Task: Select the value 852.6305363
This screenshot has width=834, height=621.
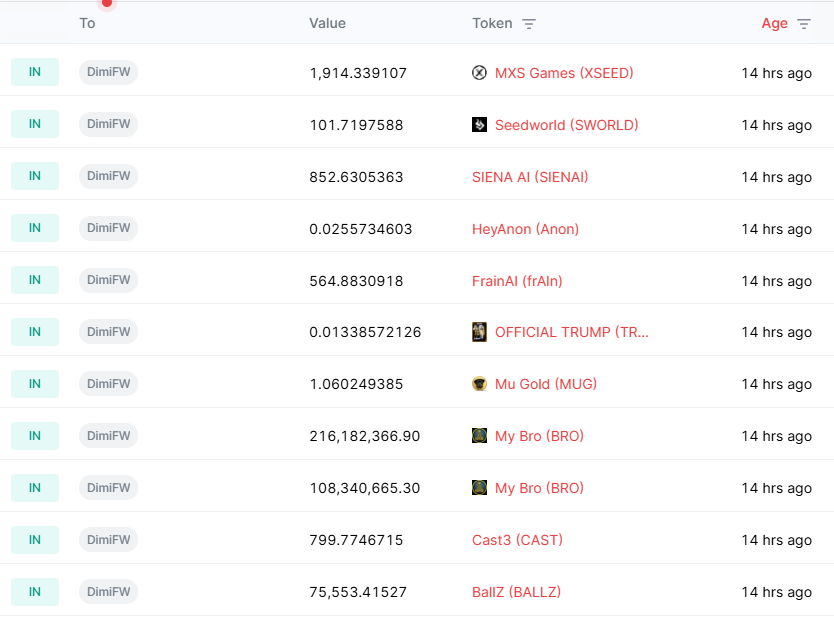Action: tap(356, 177)
